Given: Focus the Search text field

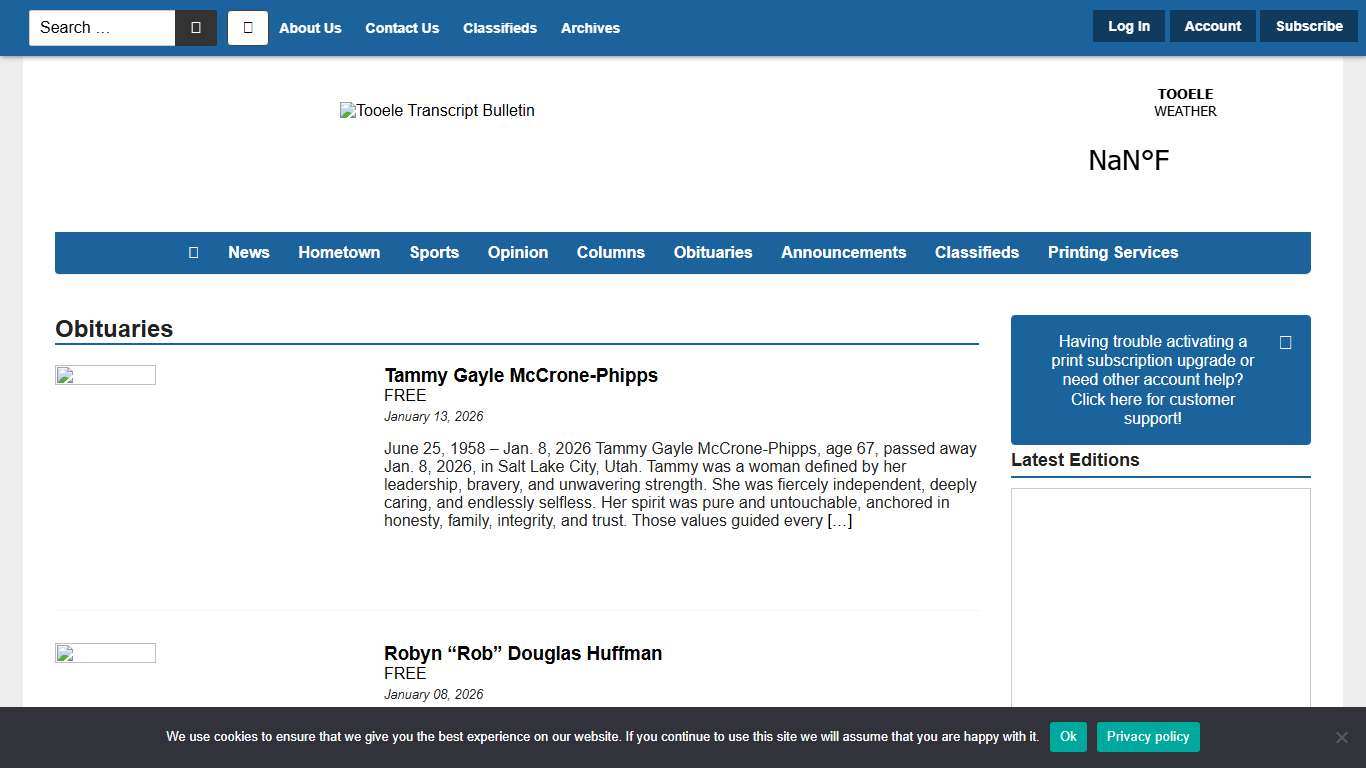Looking at the screenshot, I should [x=102, y=28].
